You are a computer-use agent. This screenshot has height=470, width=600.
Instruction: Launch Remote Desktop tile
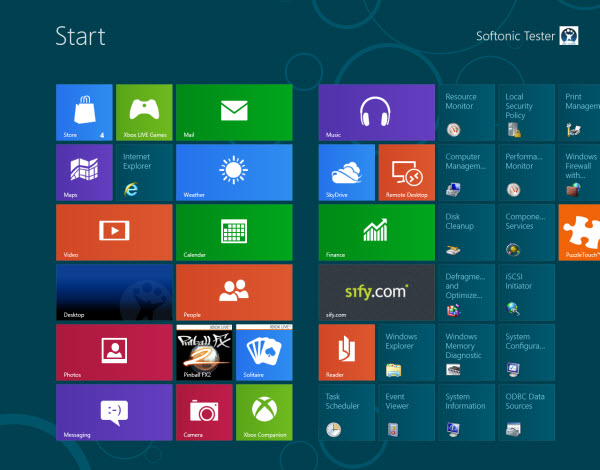point(406,172)
